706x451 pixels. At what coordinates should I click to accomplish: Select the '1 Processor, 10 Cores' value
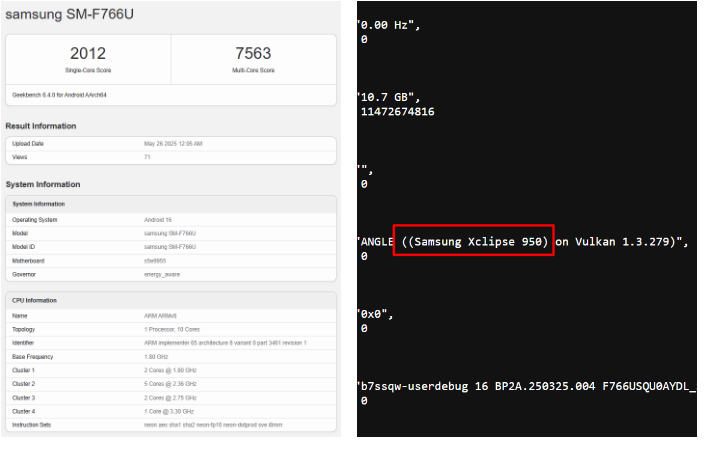point(172,329)
